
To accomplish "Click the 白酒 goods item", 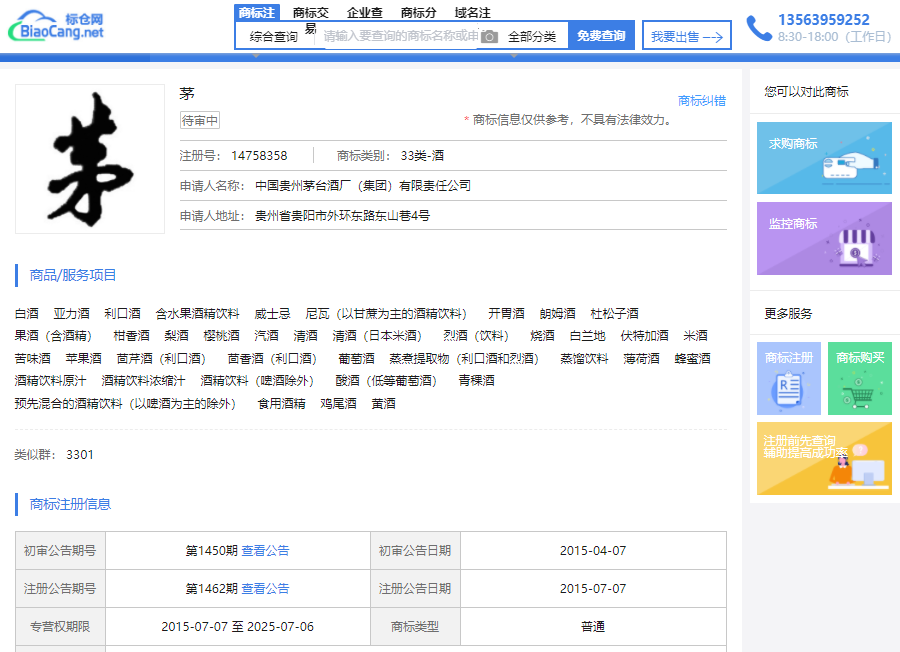I will click(26, 313).
